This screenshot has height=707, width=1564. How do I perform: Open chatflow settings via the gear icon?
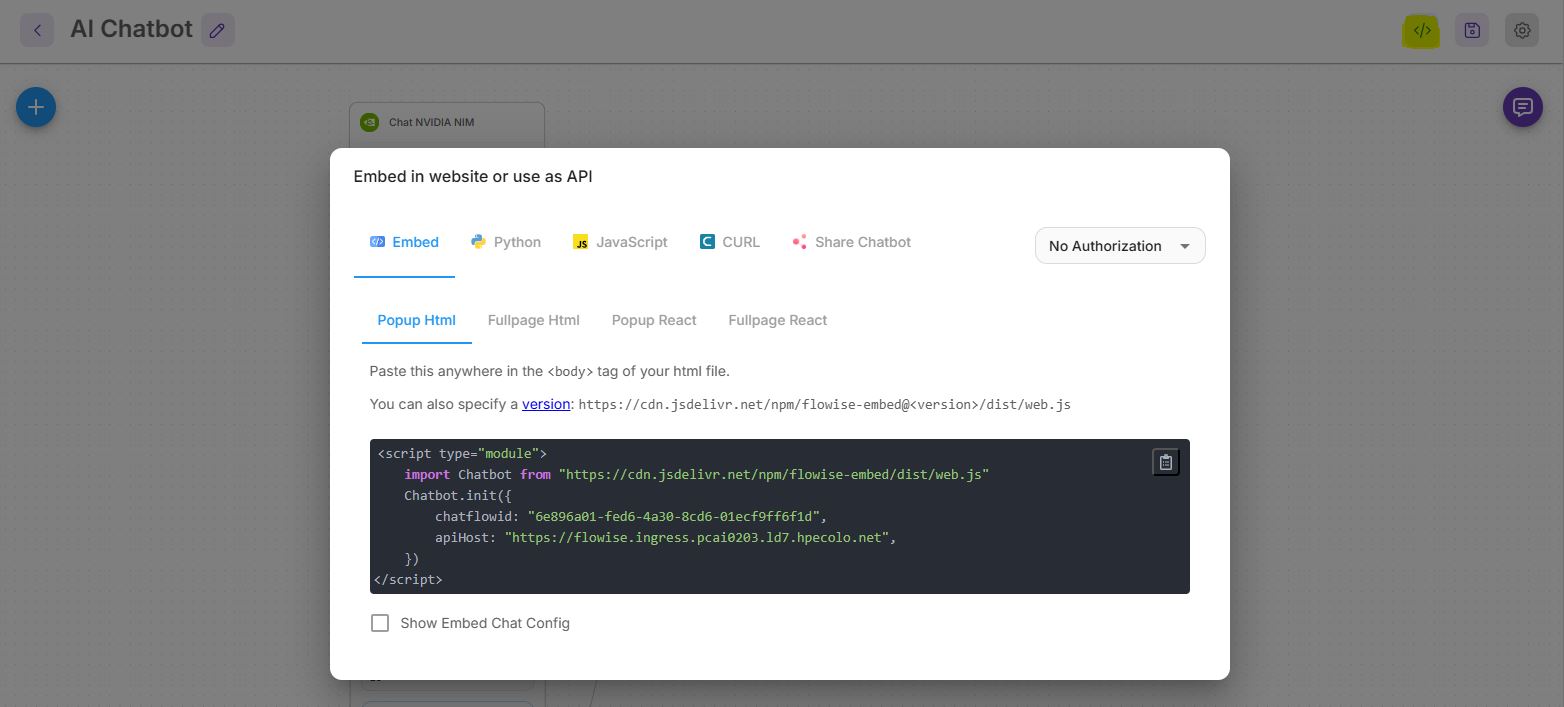pyautogui.click(x=1521, y=30)
